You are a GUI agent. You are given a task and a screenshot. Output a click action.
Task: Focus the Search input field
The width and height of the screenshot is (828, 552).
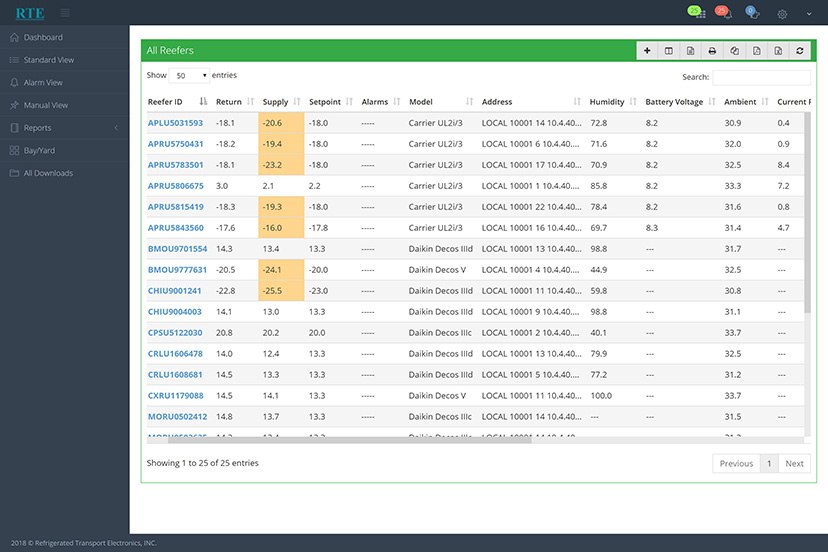pos(761,77)
